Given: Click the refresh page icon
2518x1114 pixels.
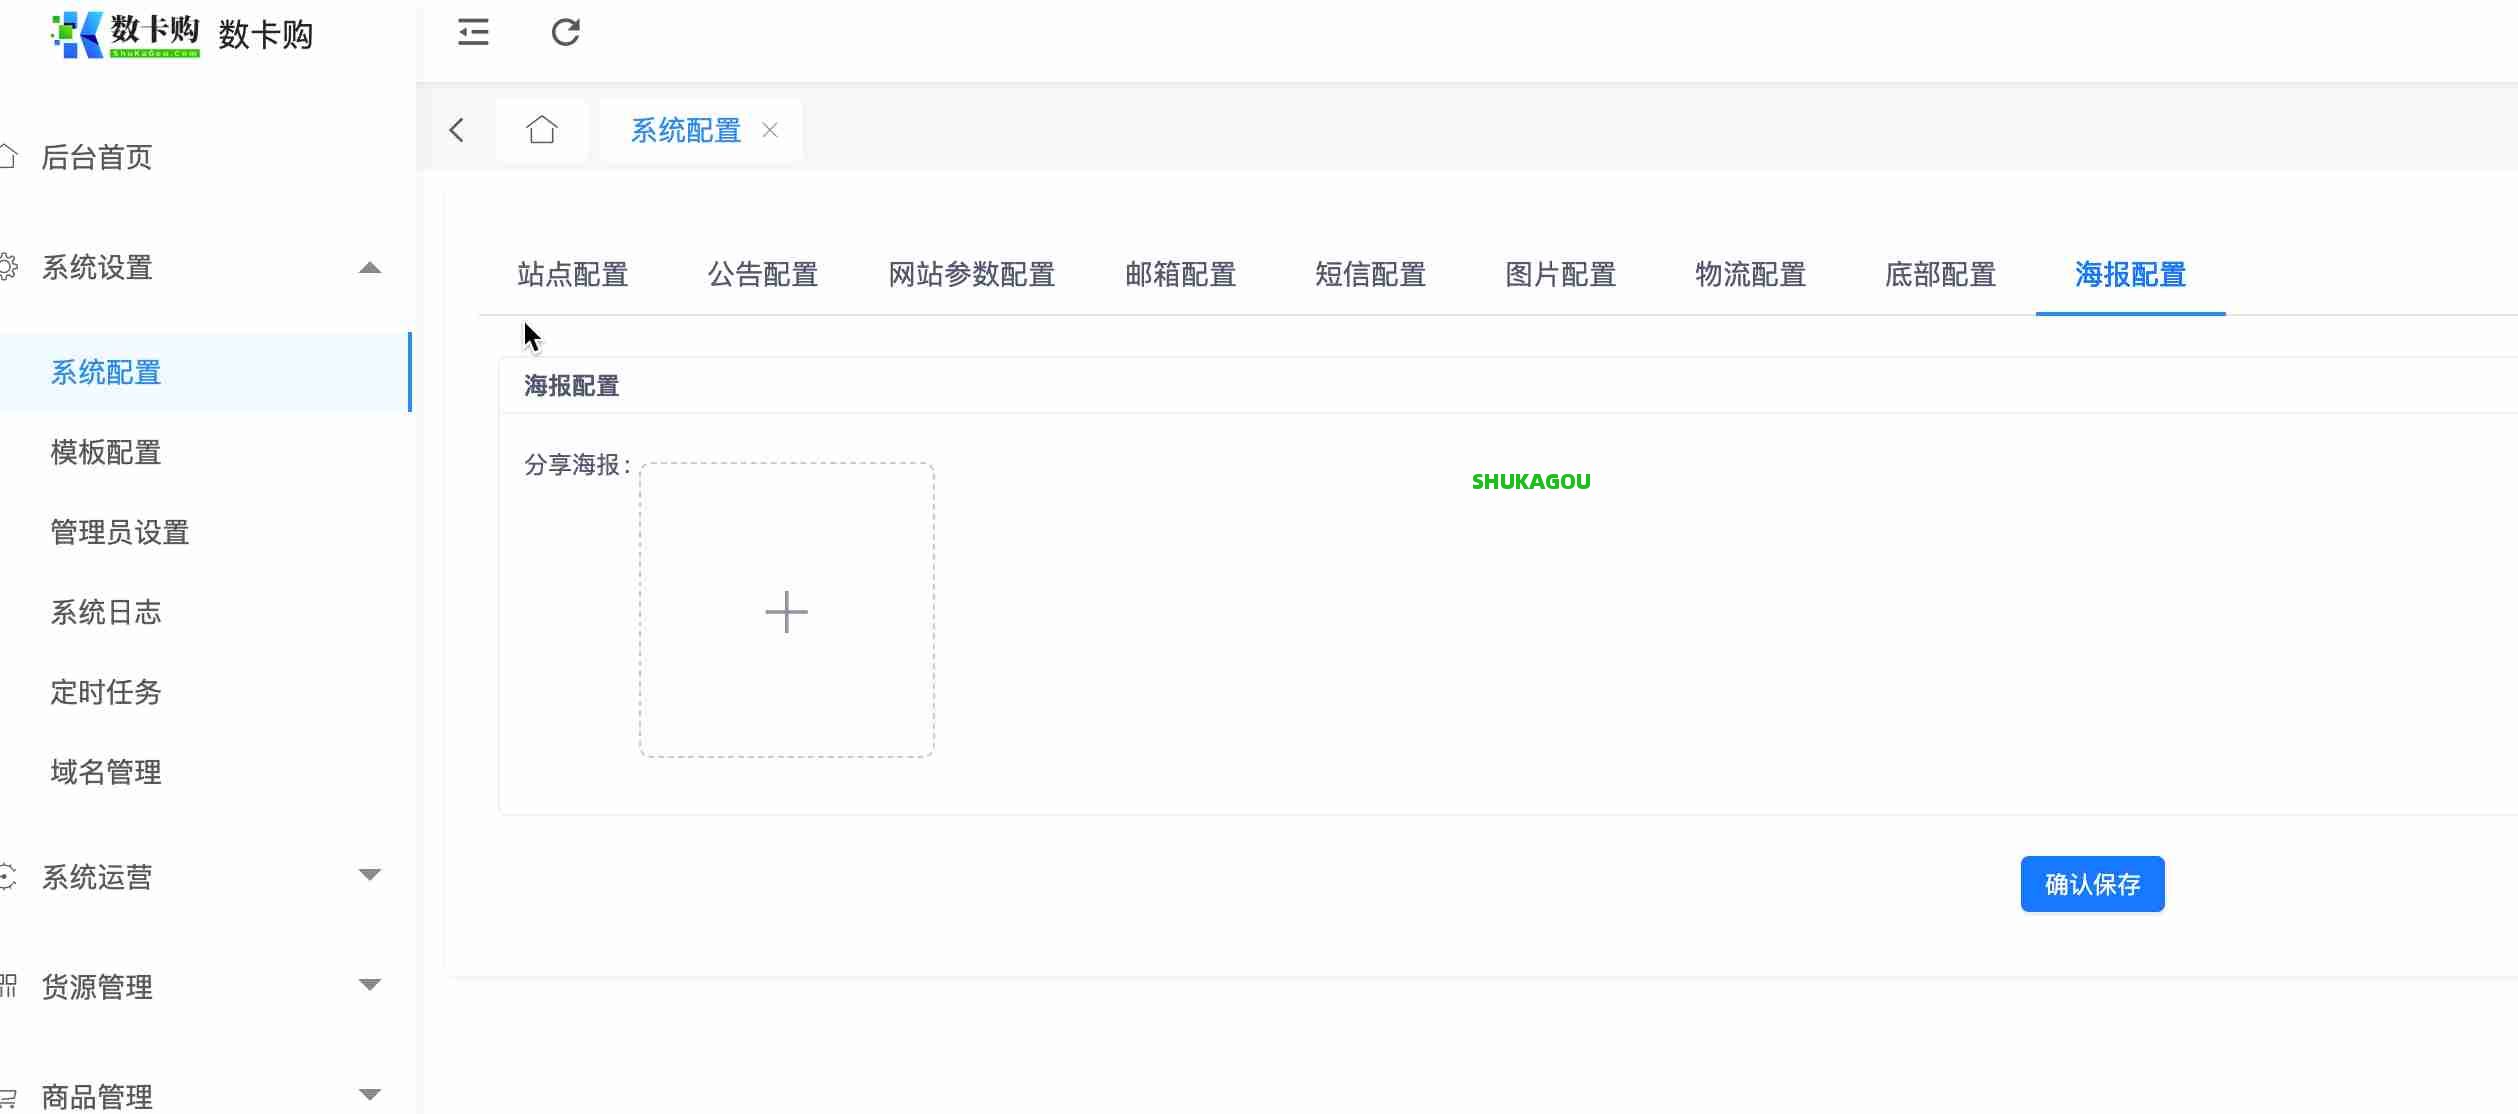Looking at the screenshot, I should tap(566, 33).
